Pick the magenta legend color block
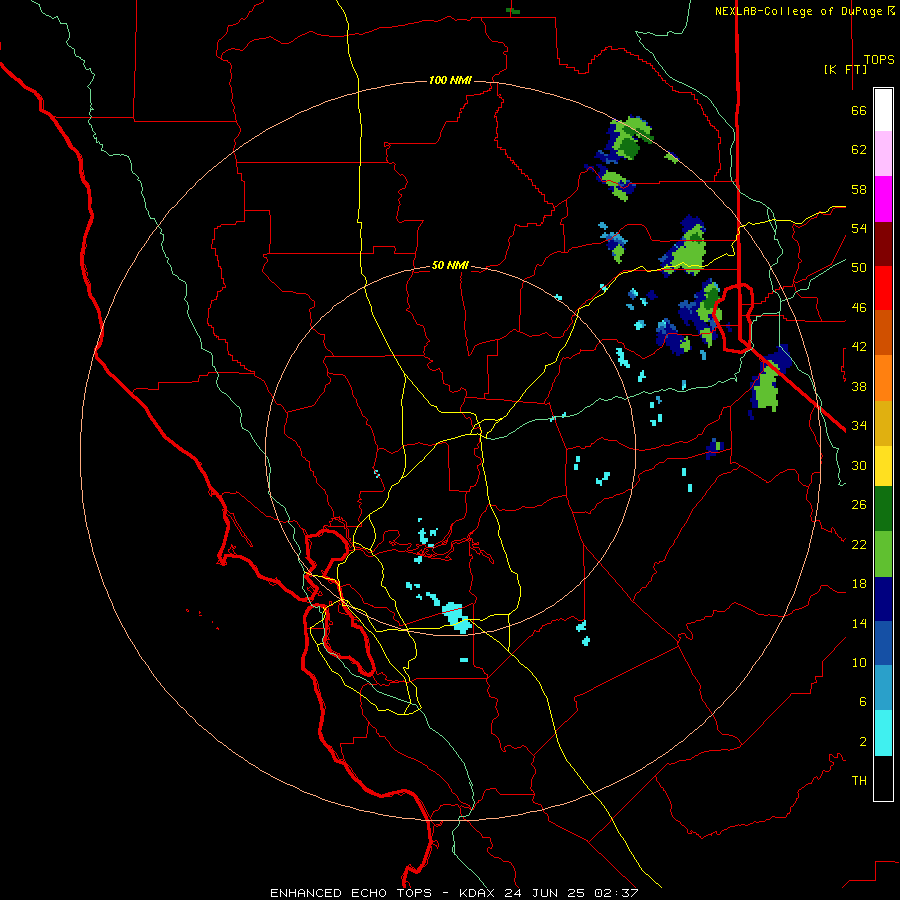The width and height of the screenshot is (900, 900). [883, 199]
